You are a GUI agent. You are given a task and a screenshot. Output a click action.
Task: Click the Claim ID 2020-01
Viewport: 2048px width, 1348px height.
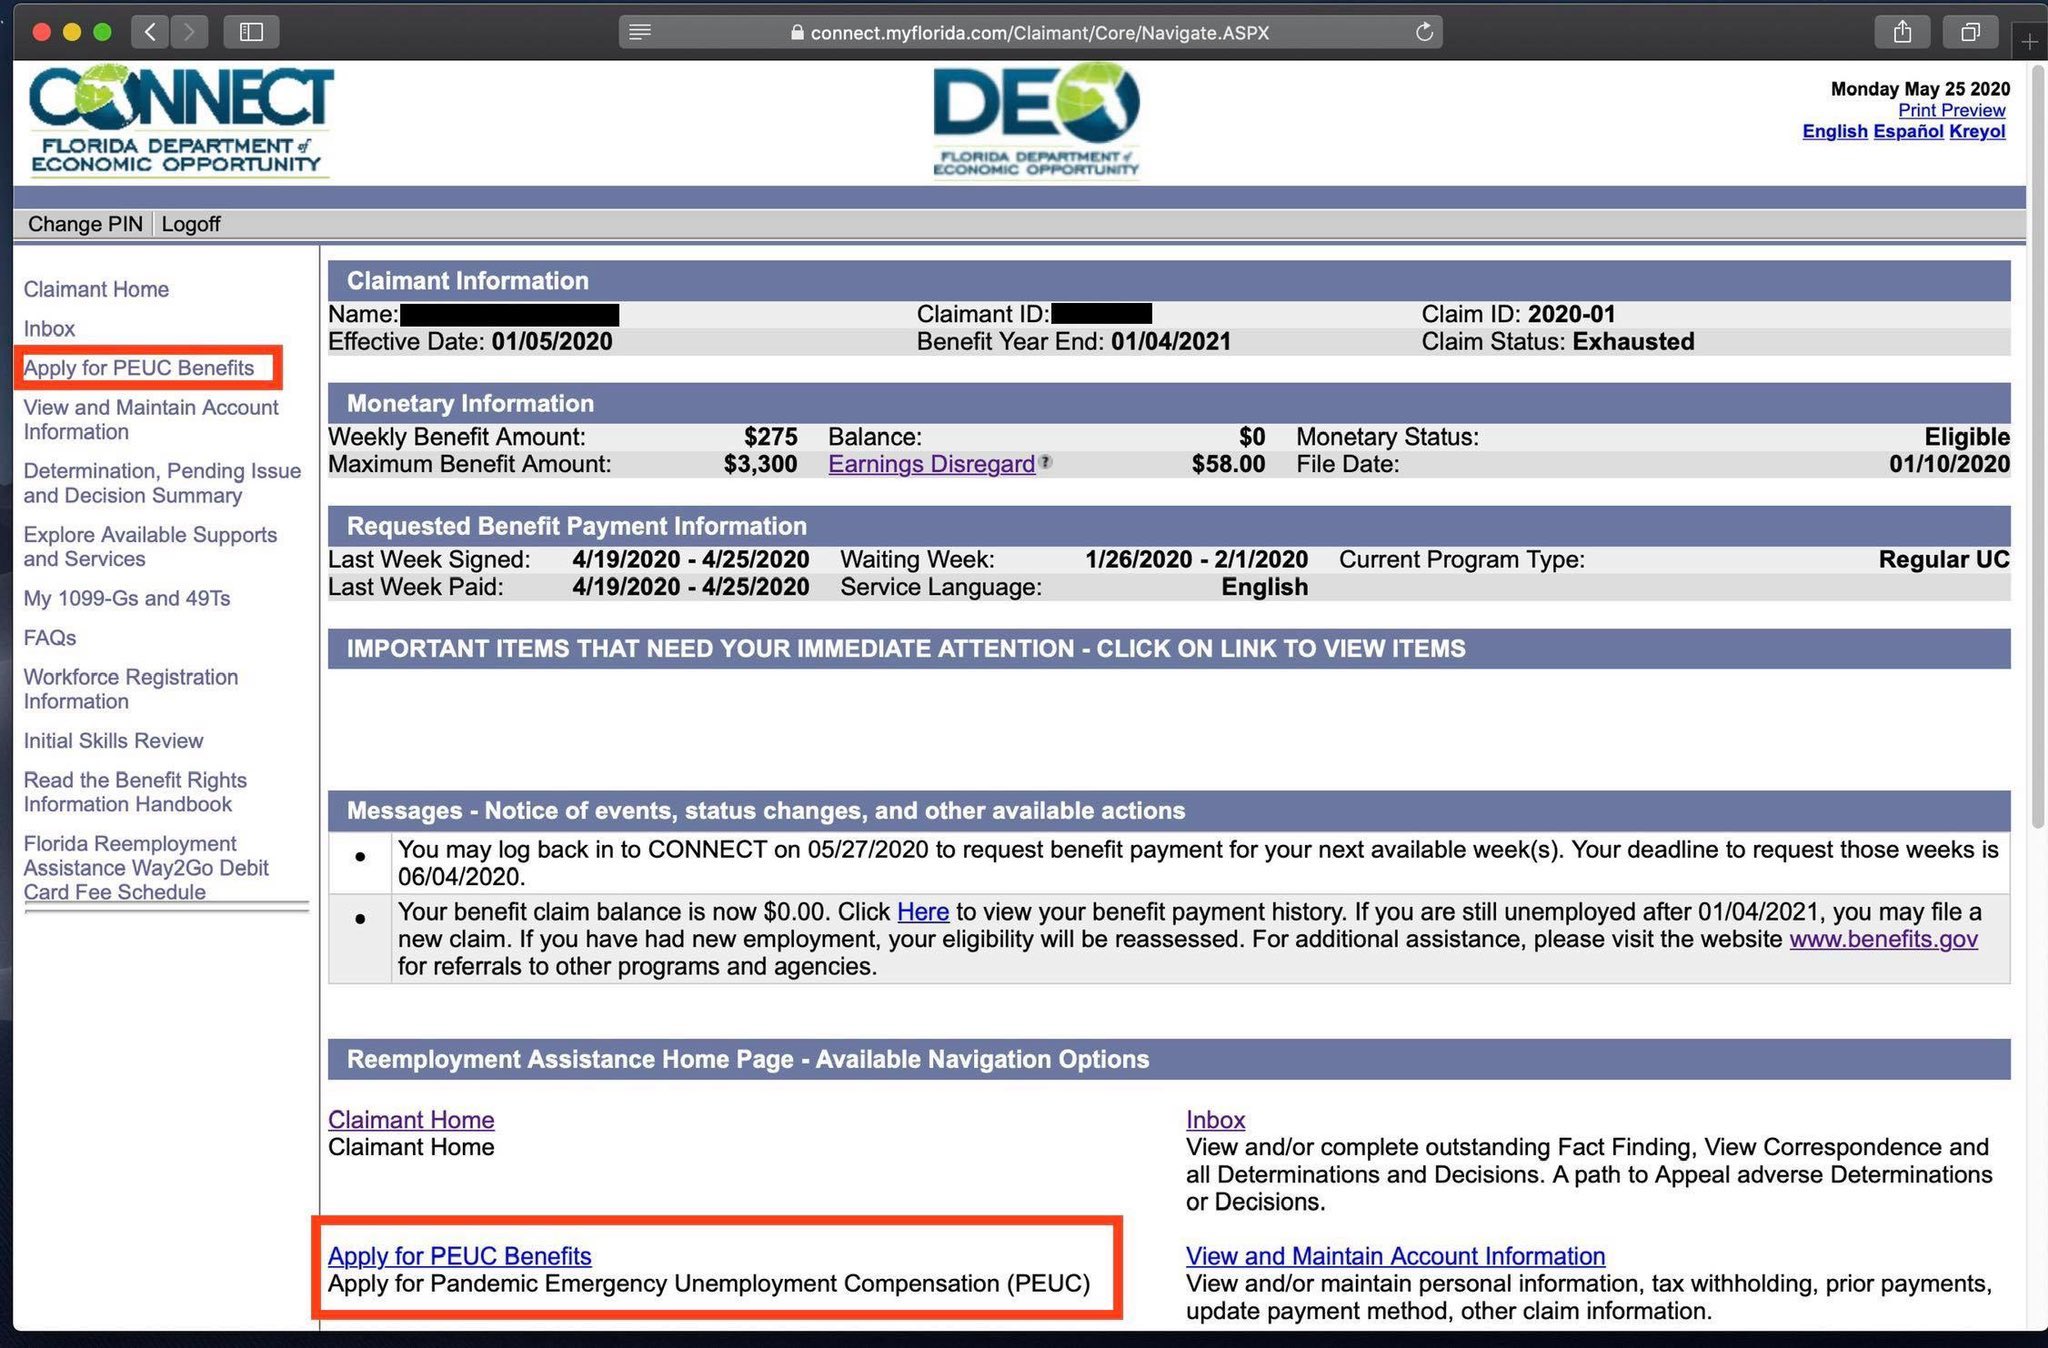click(x=1571, y=314)
